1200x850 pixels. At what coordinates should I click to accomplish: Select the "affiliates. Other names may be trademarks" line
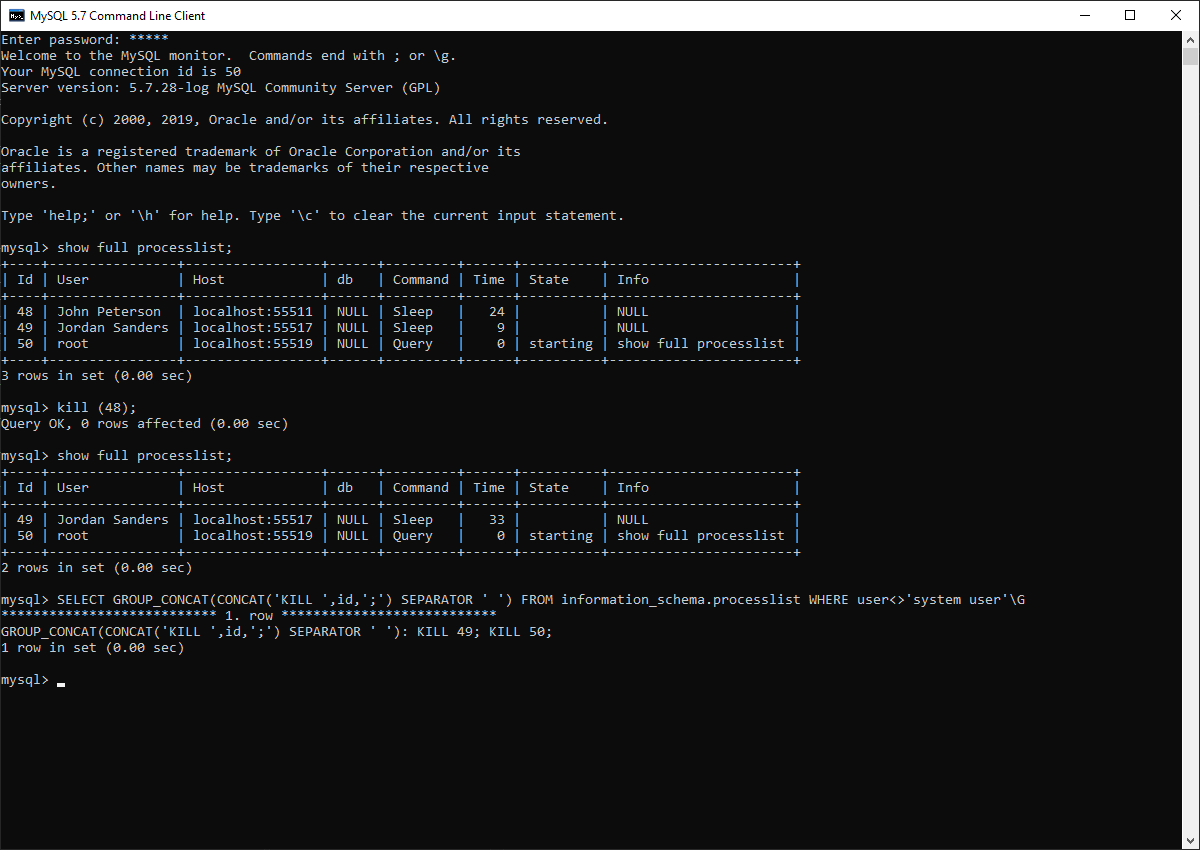click(x=245, y=168)
